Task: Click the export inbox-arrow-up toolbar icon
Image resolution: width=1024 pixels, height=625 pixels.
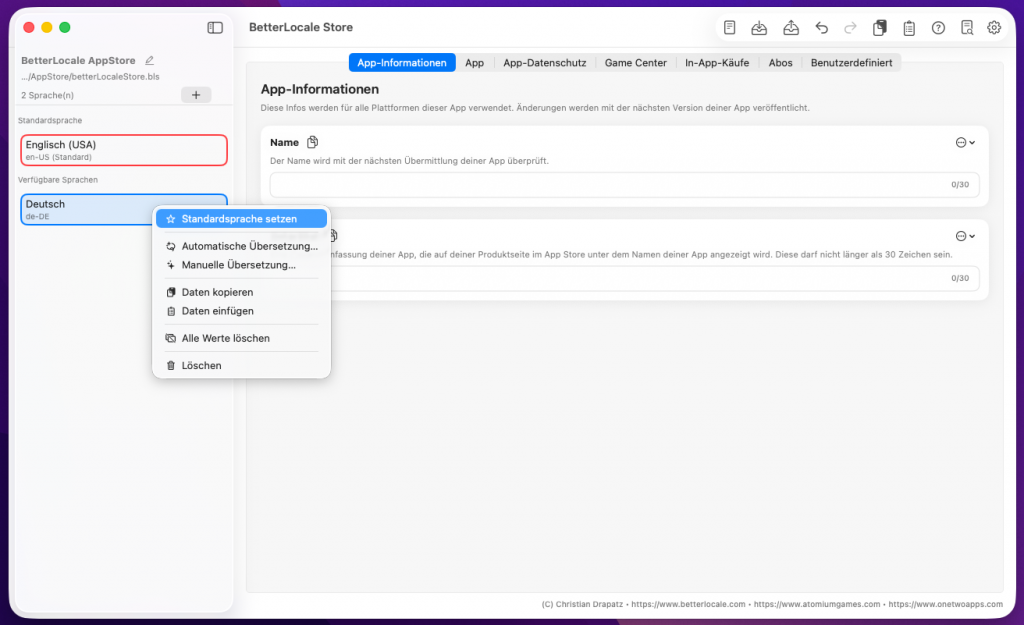Action: pyautogui.click(x=790, y=28)
